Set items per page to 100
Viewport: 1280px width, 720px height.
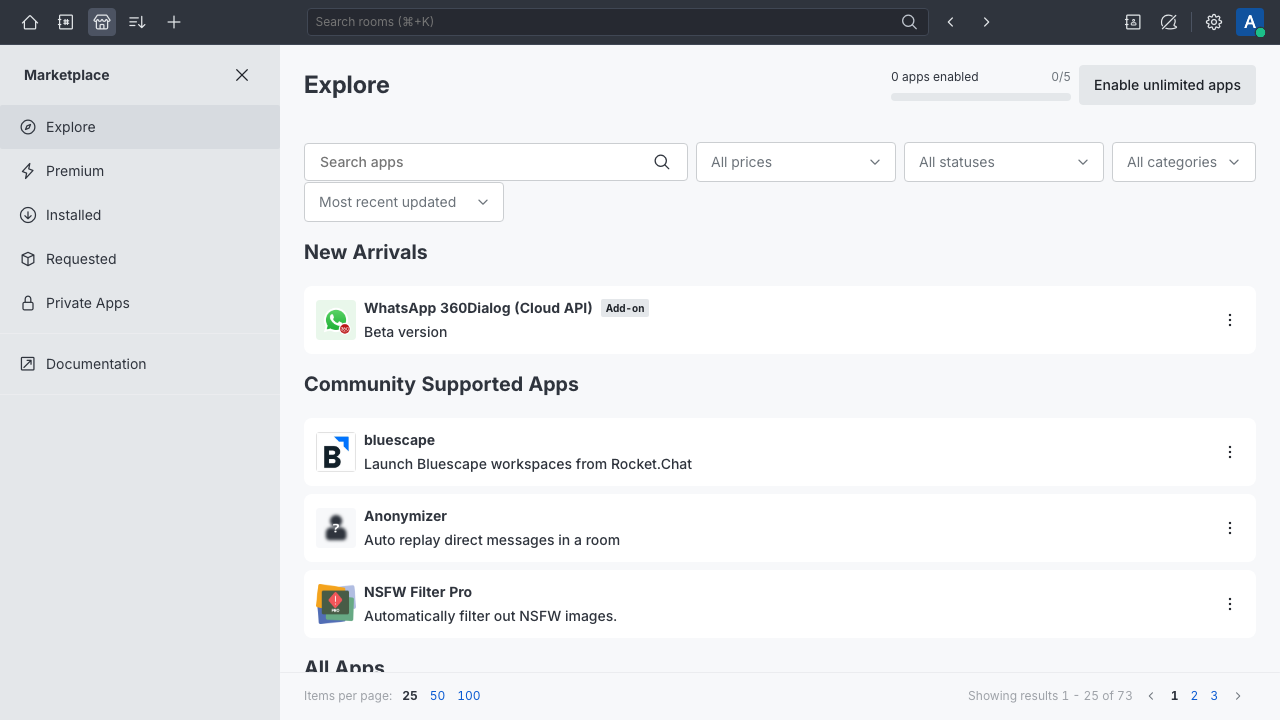point(469,696)
